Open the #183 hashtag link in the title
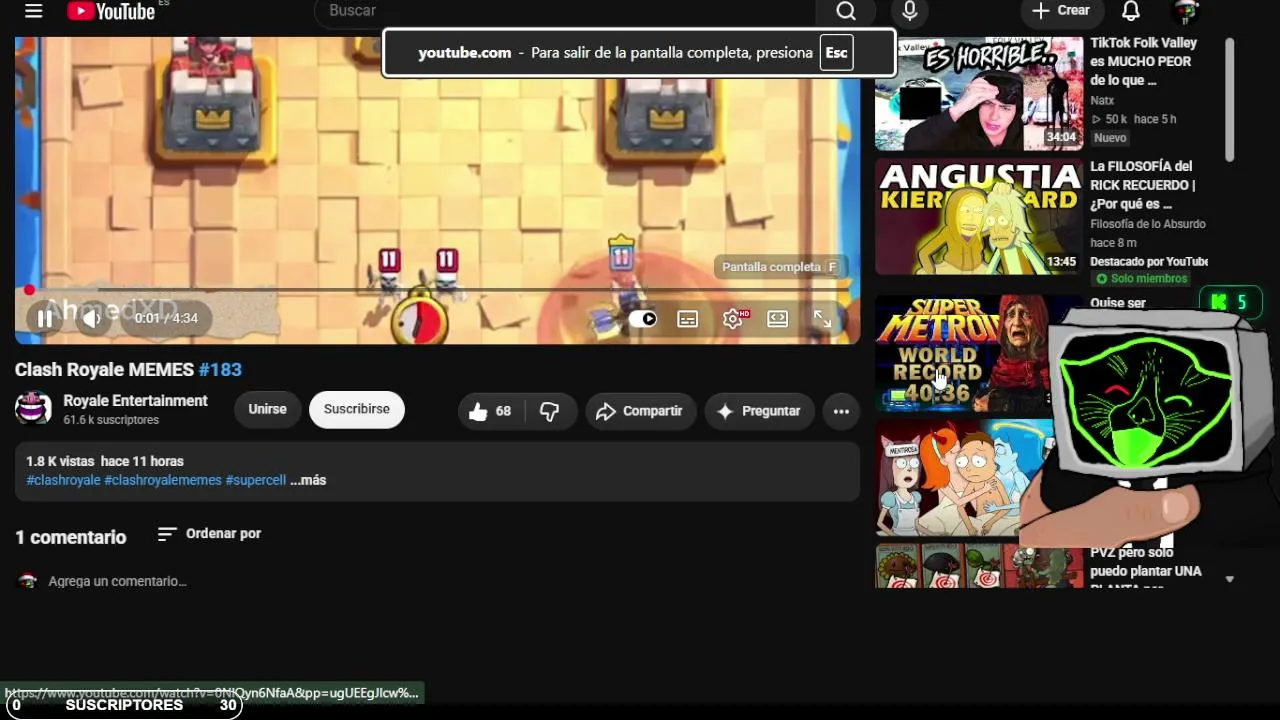 click(x=220, y=370)
